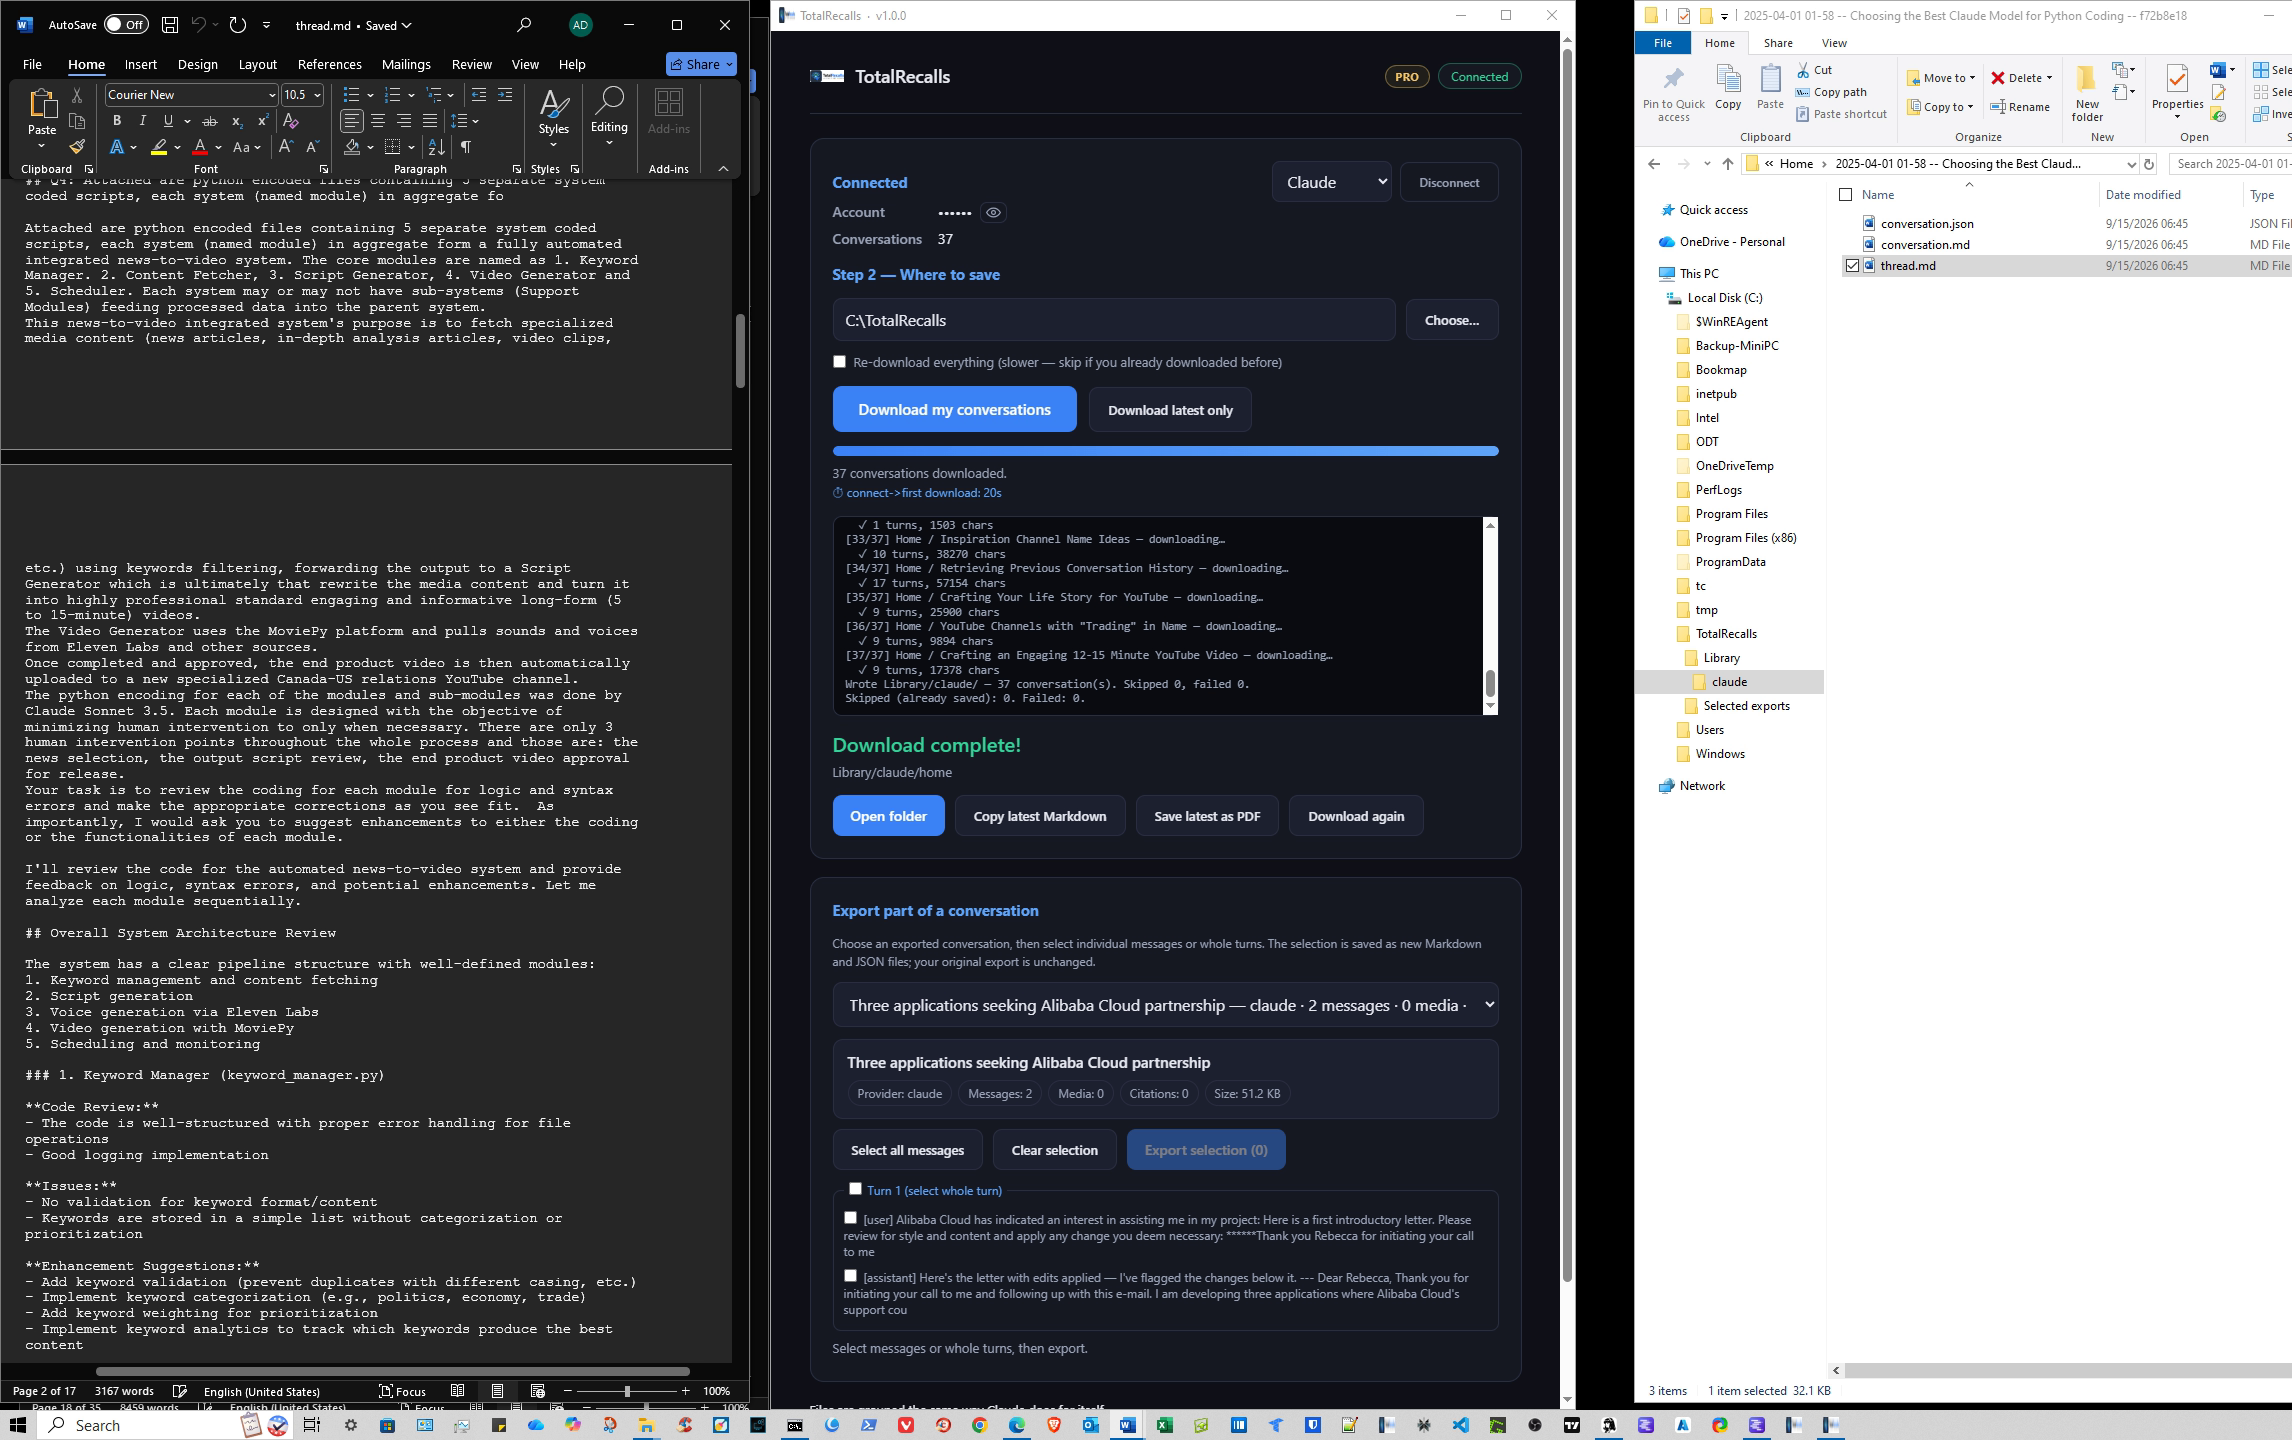This screenshot has height=1440, width=2292.
Task: Adjust the Word zoom slider handle
Action: click(x=627, y=1391)
